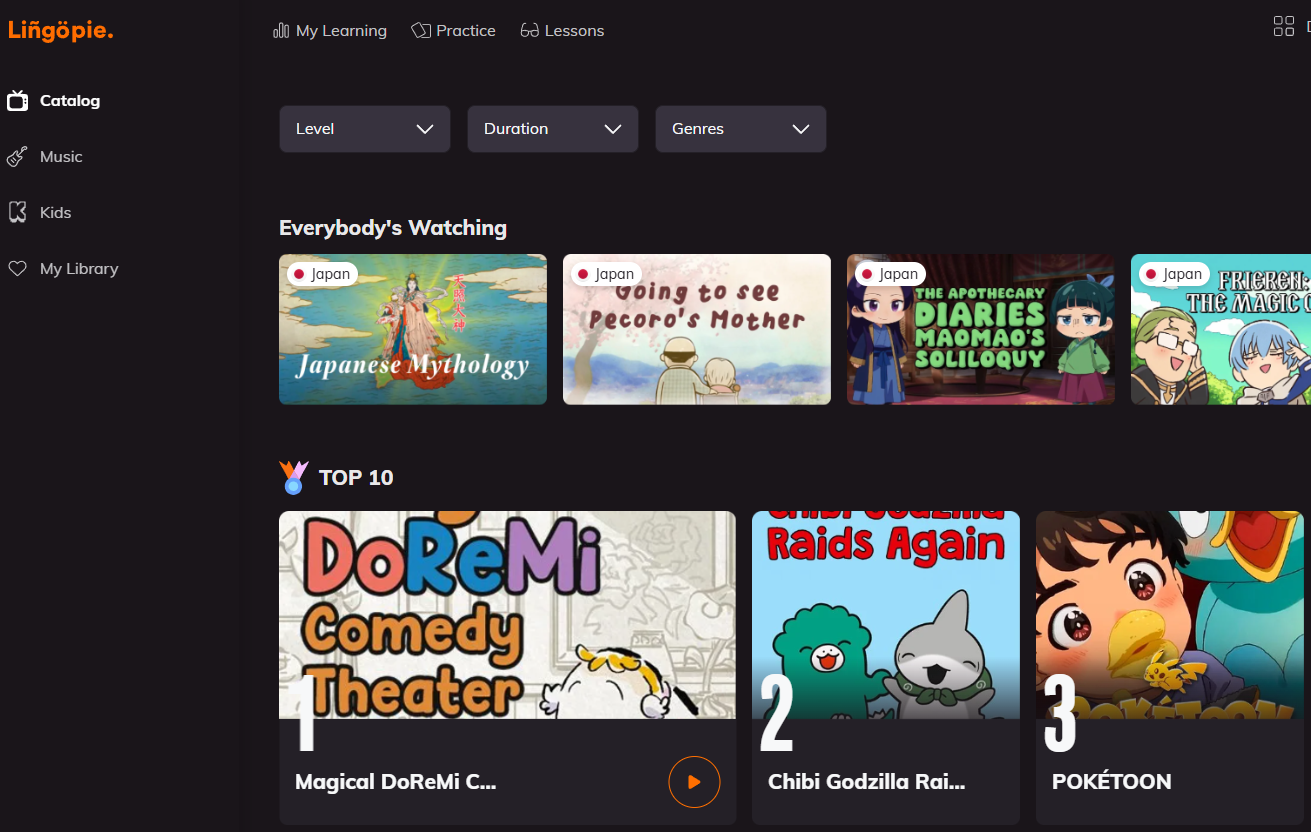Open the Duration filter dropdown
1311x832 pixels.
point(552,129)
